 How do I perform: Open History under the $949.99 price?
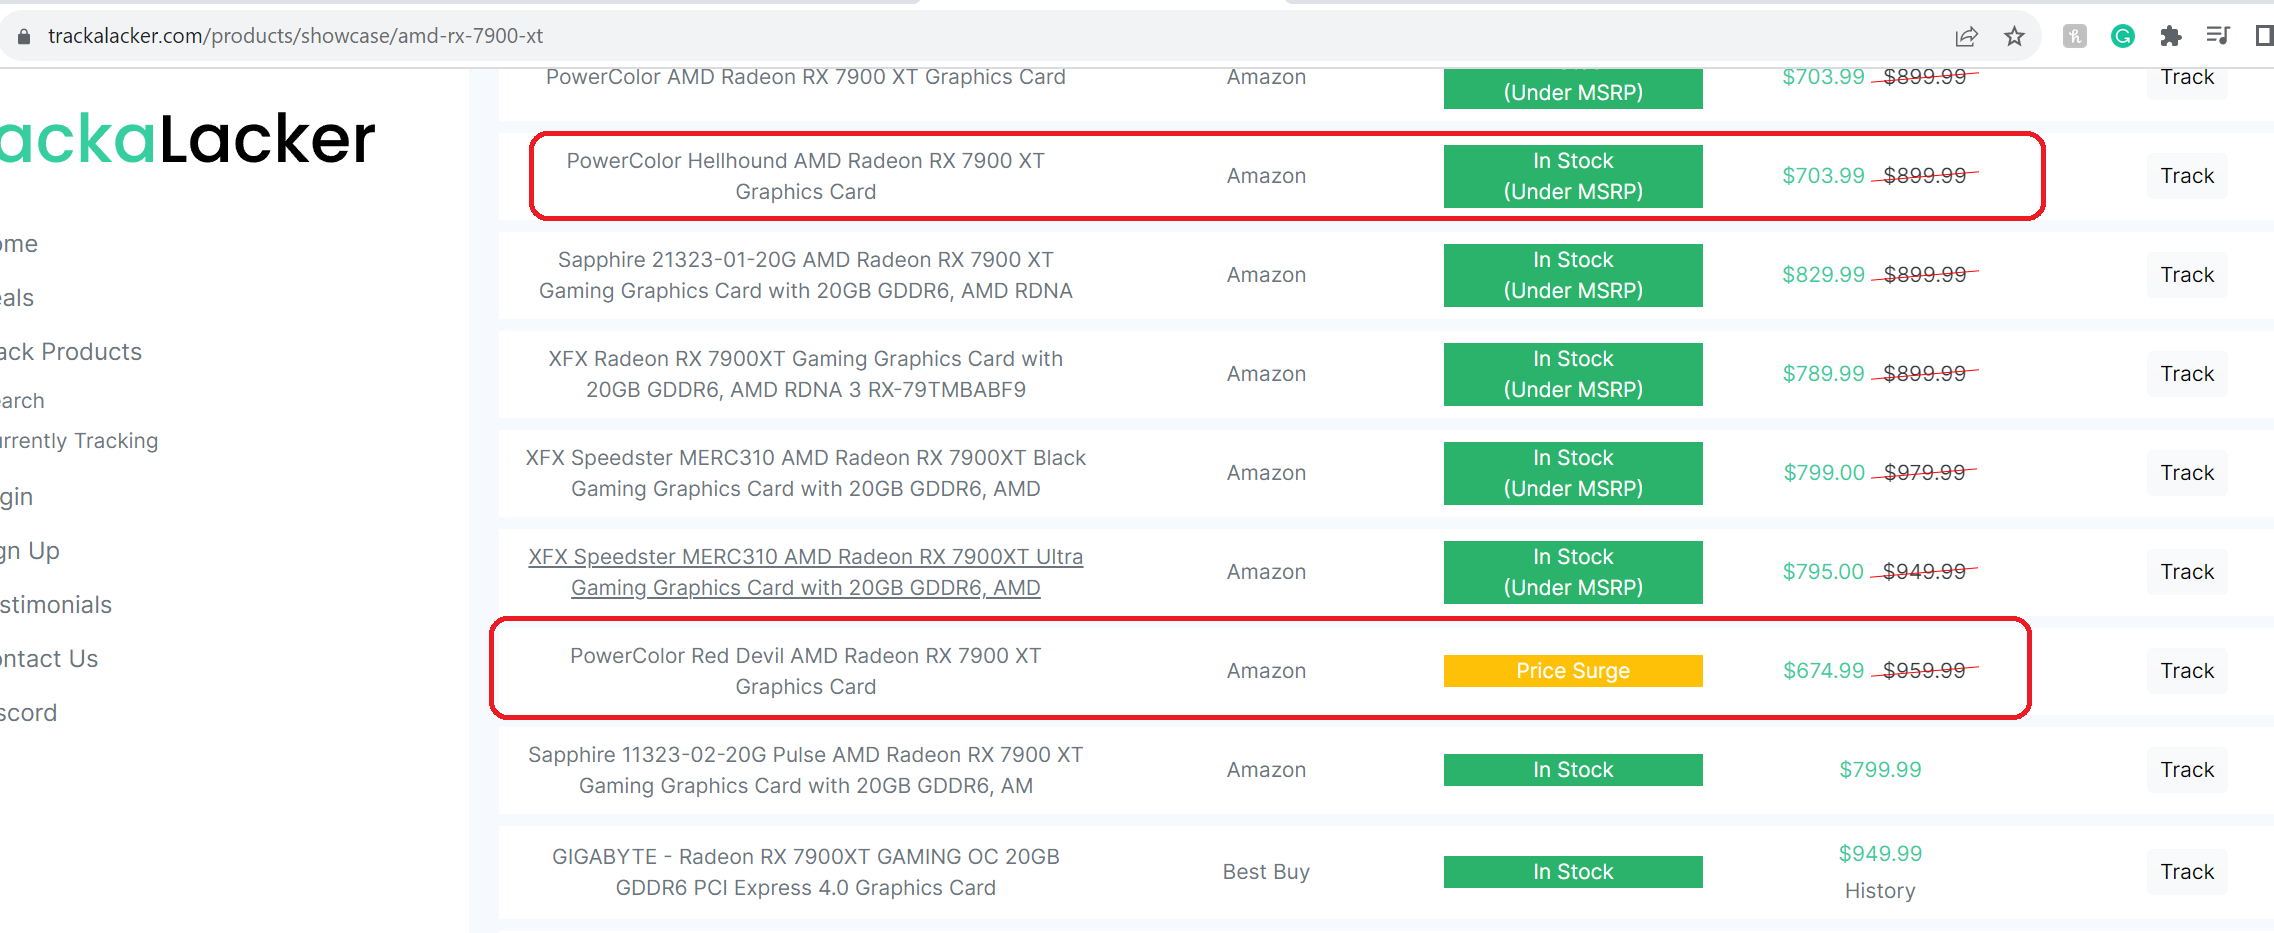(1880, 891)
